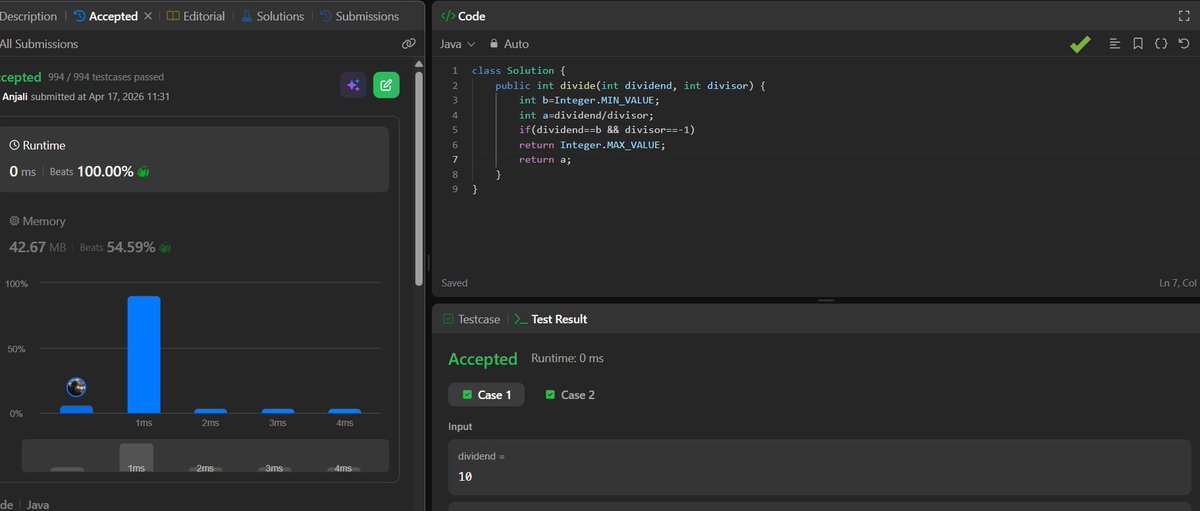Click the 'Saved' status text
The width and height of the screenshot is (1200, 511).
[454, 283]
